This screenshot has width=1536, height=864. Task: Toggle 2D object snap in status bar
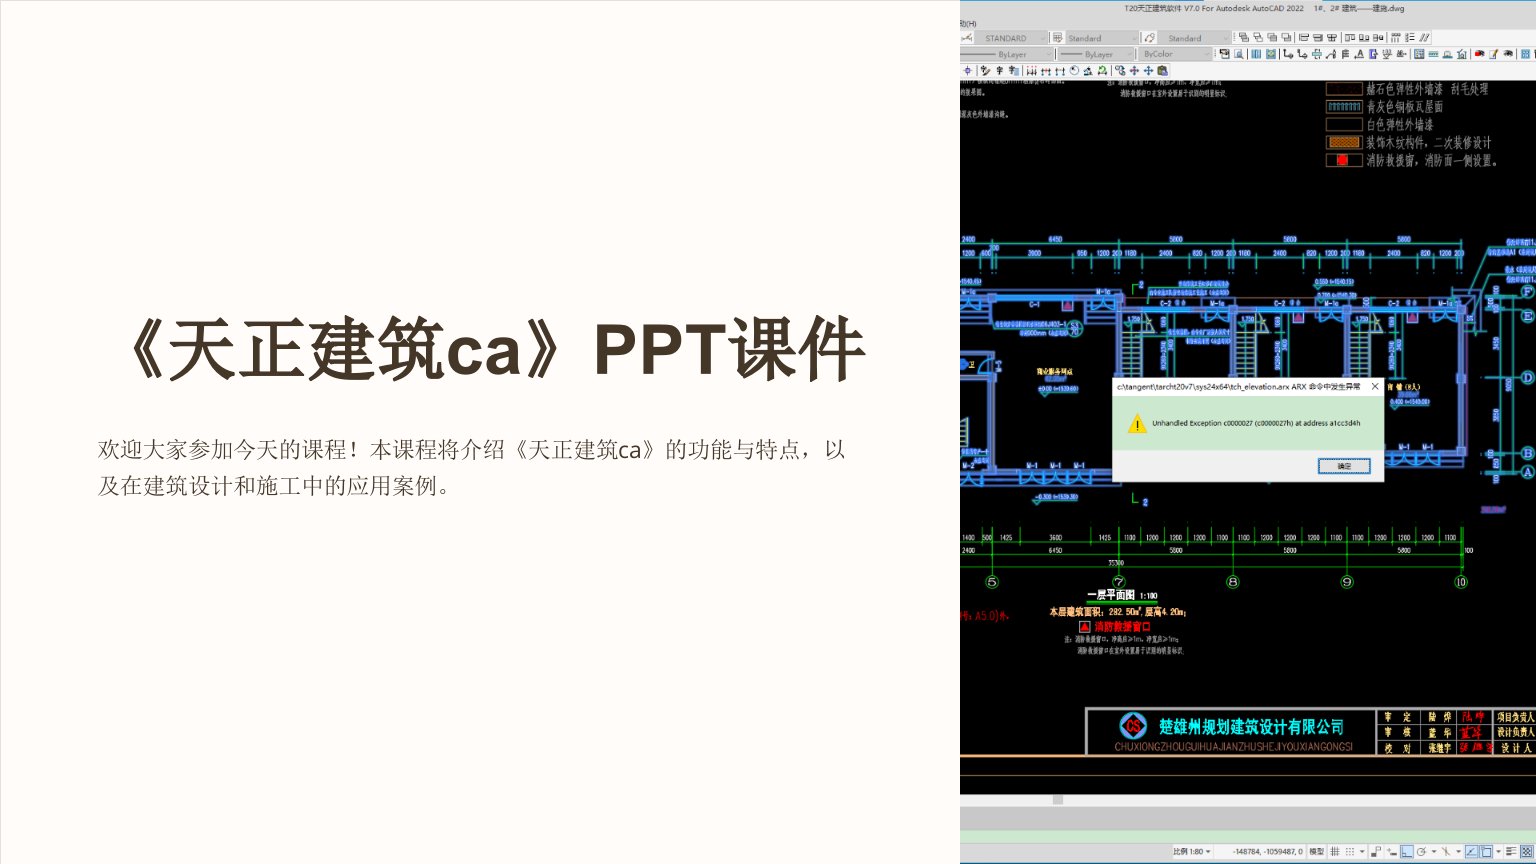(x=1487, y=852)
